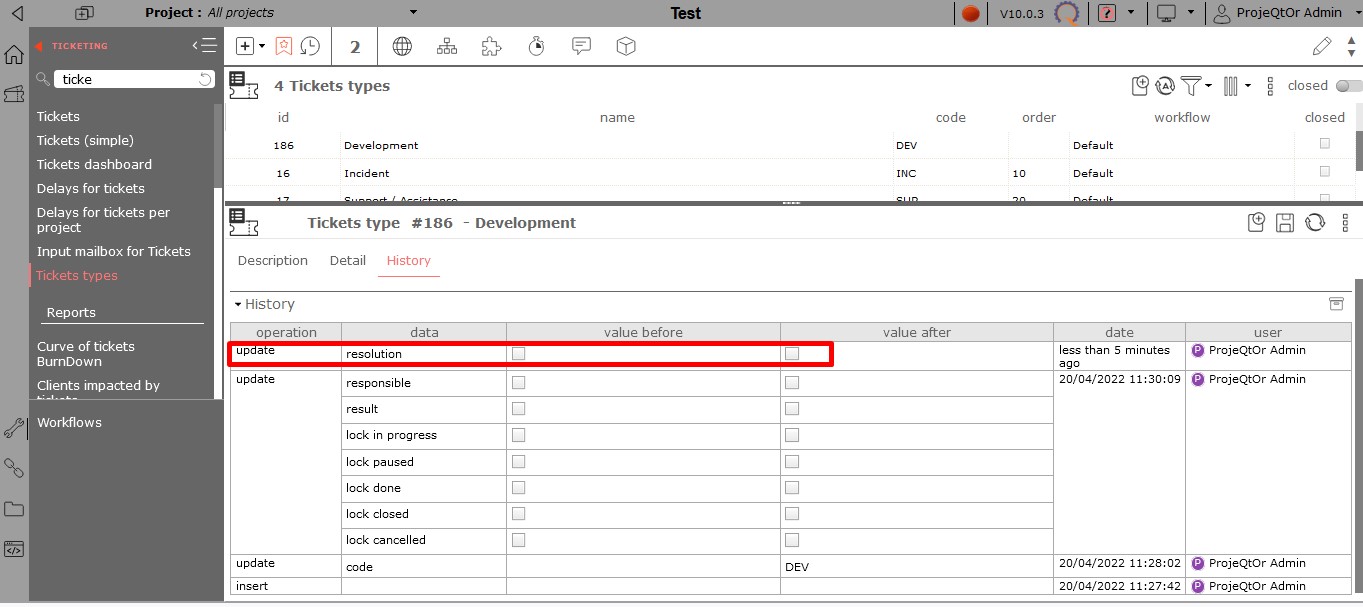Viewport: 1363px width, 607px height.
Task: Click the Home icon in left sidebar
Action: tap(14, 55)
